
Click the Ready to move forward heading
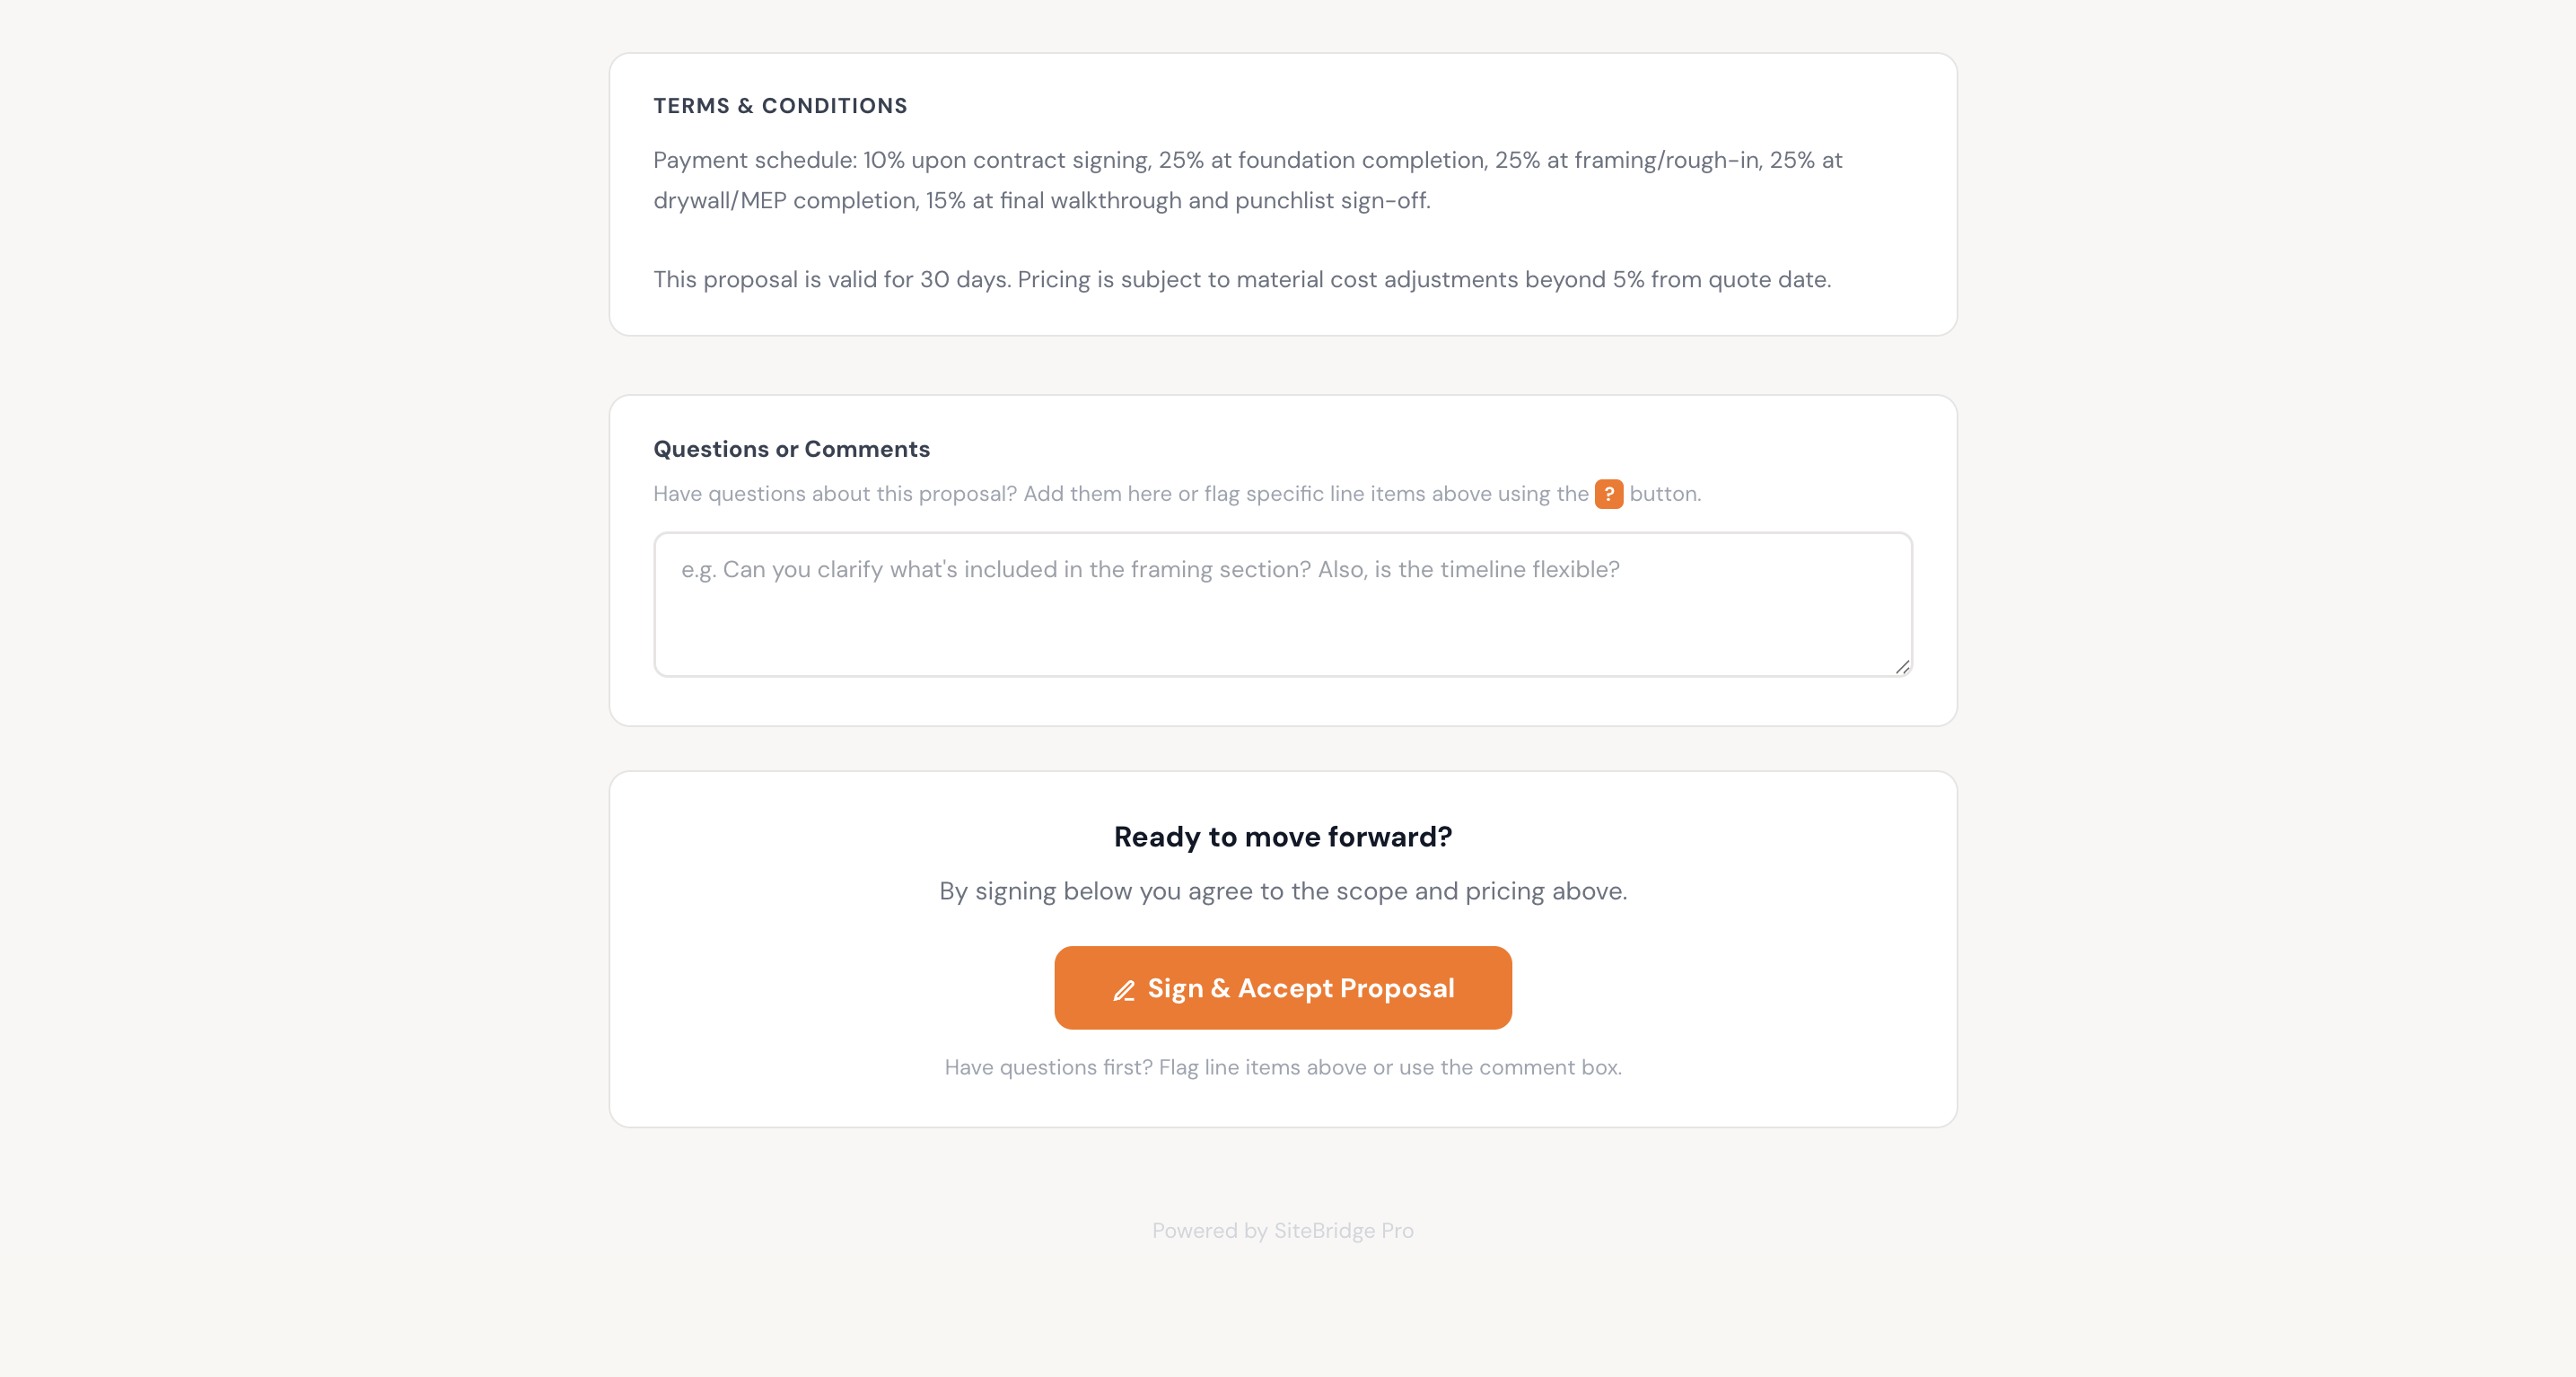pos(1282,836)
